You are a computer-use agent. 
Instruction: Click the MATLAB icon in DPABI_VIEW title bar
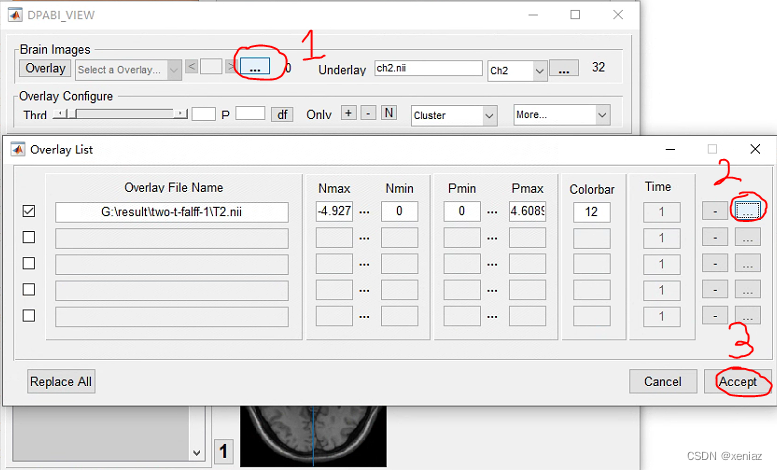15,15
